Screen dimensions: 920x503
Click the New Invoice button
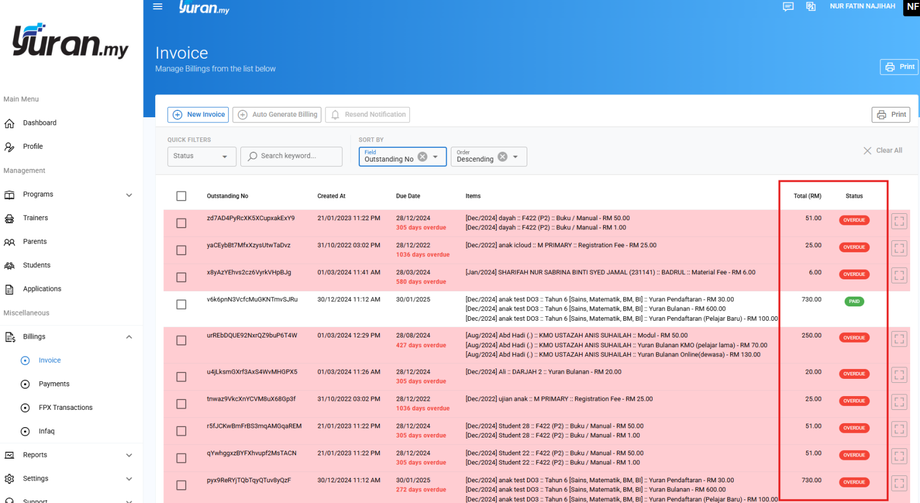[x=198, y=115]
